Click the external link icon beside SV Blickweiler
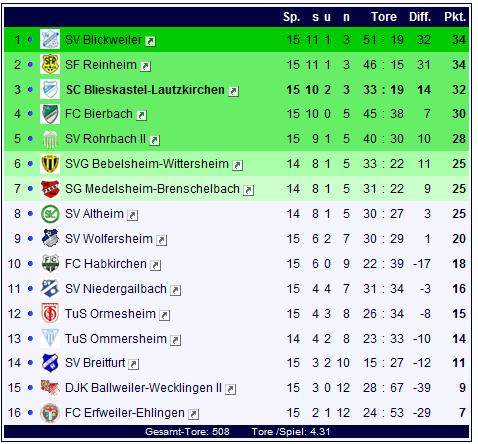 click(151, 41)
